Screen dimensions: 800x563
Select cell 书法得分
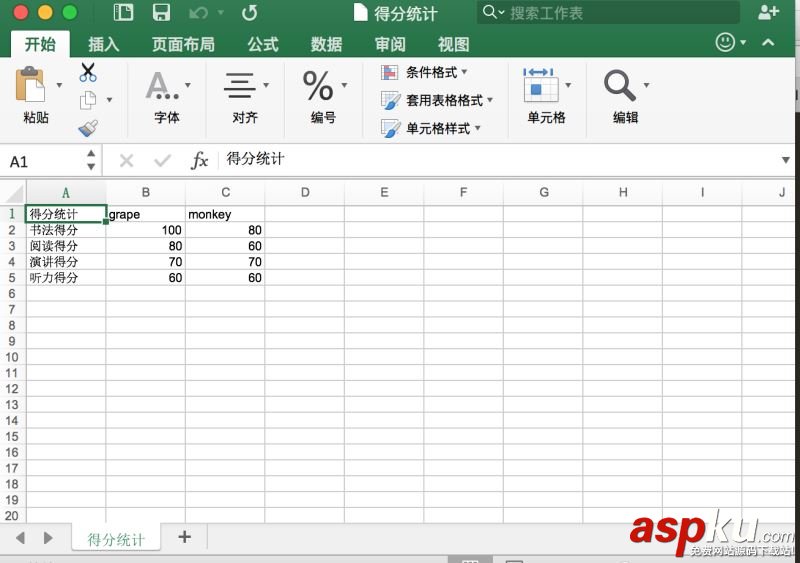pyautogui.click(x=66, y=230)
